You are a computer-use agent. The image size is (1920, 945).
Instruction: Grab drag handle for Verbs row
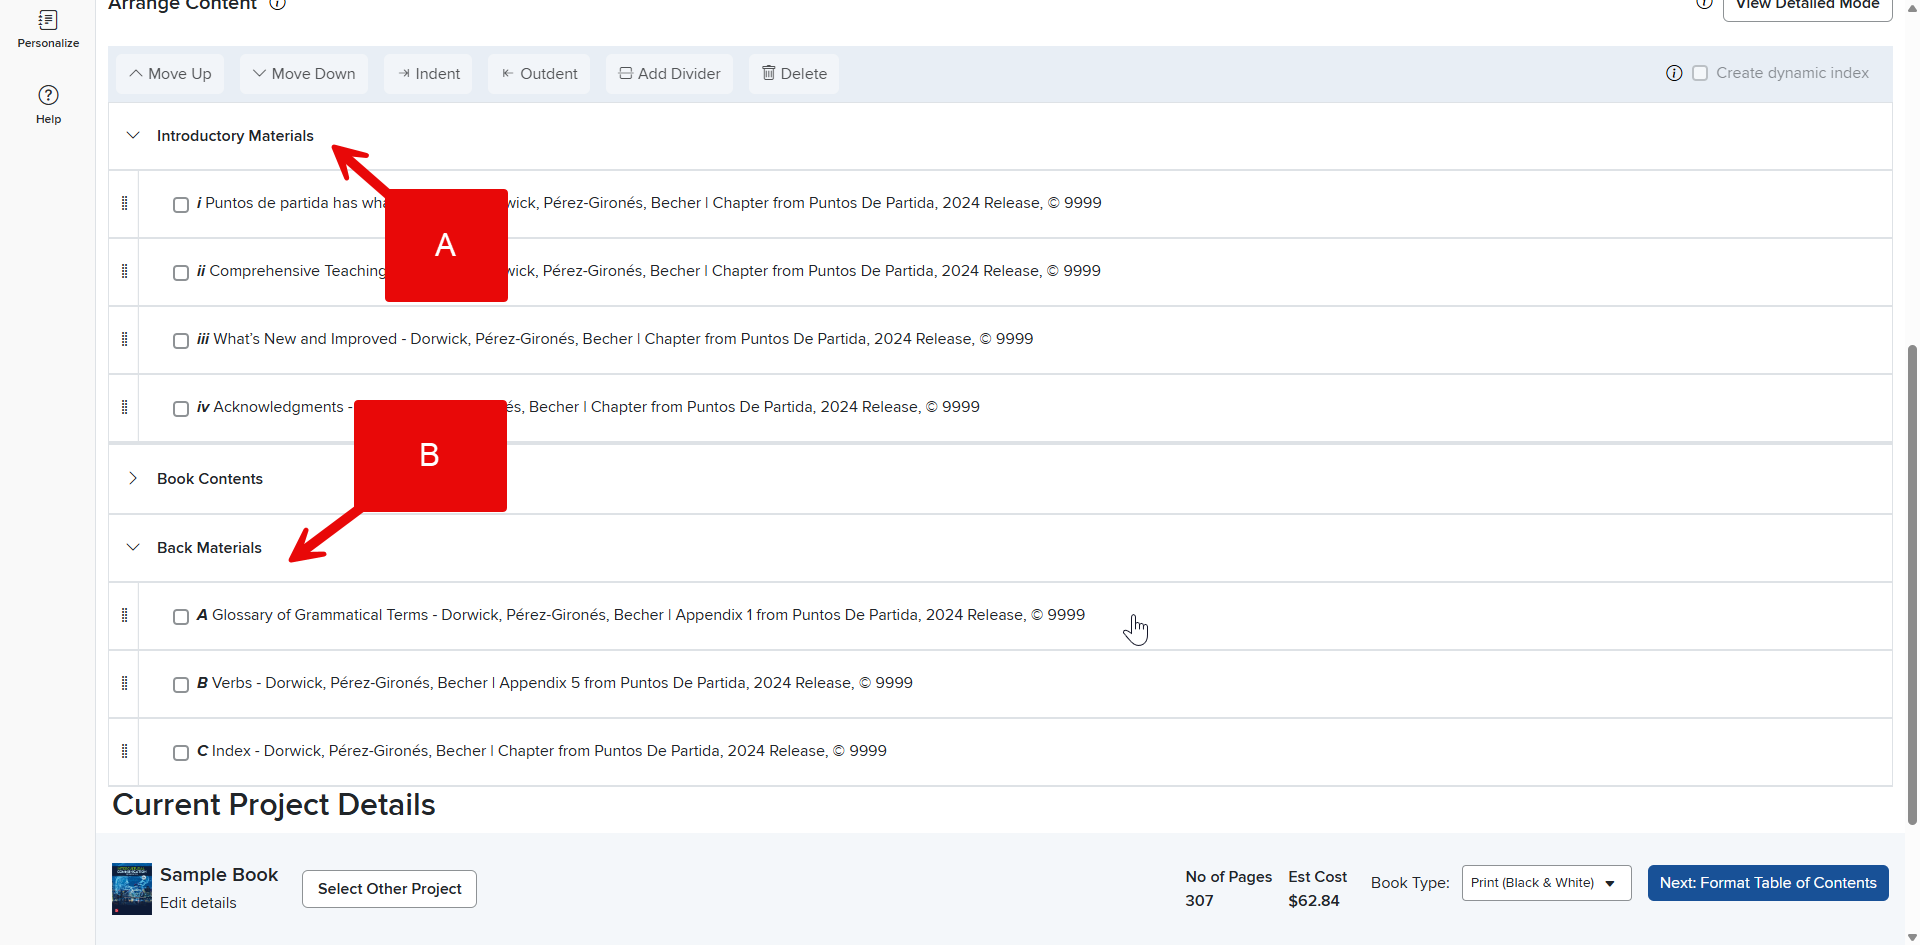coord(124,683)
